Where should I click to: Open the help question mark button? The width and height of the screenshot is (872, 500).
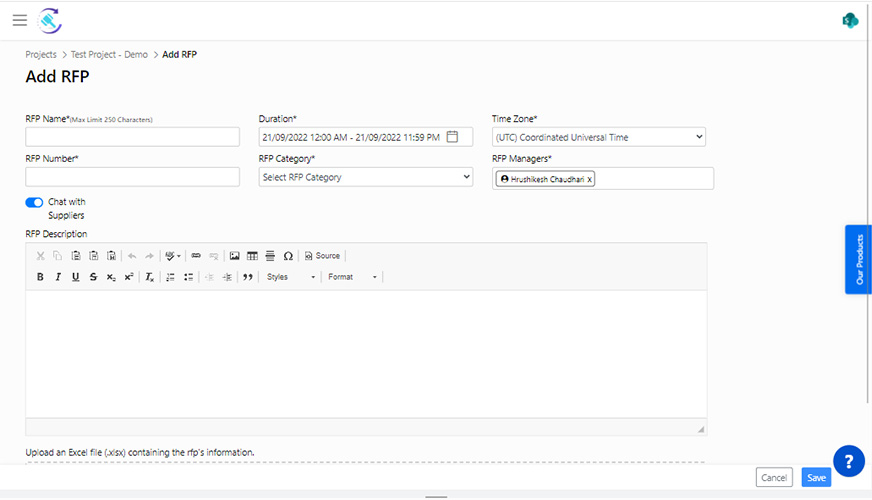(849, 461)
